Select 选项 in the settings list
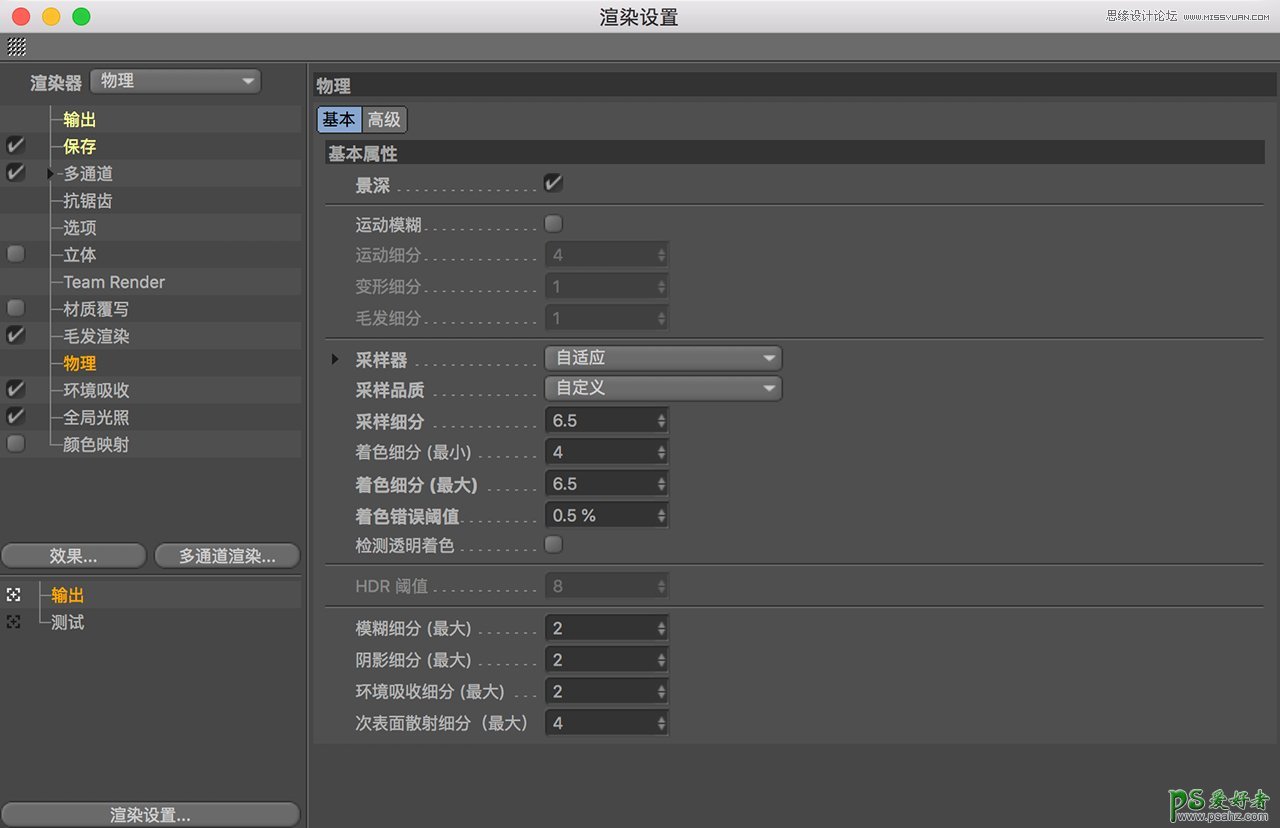 (79, 228)
